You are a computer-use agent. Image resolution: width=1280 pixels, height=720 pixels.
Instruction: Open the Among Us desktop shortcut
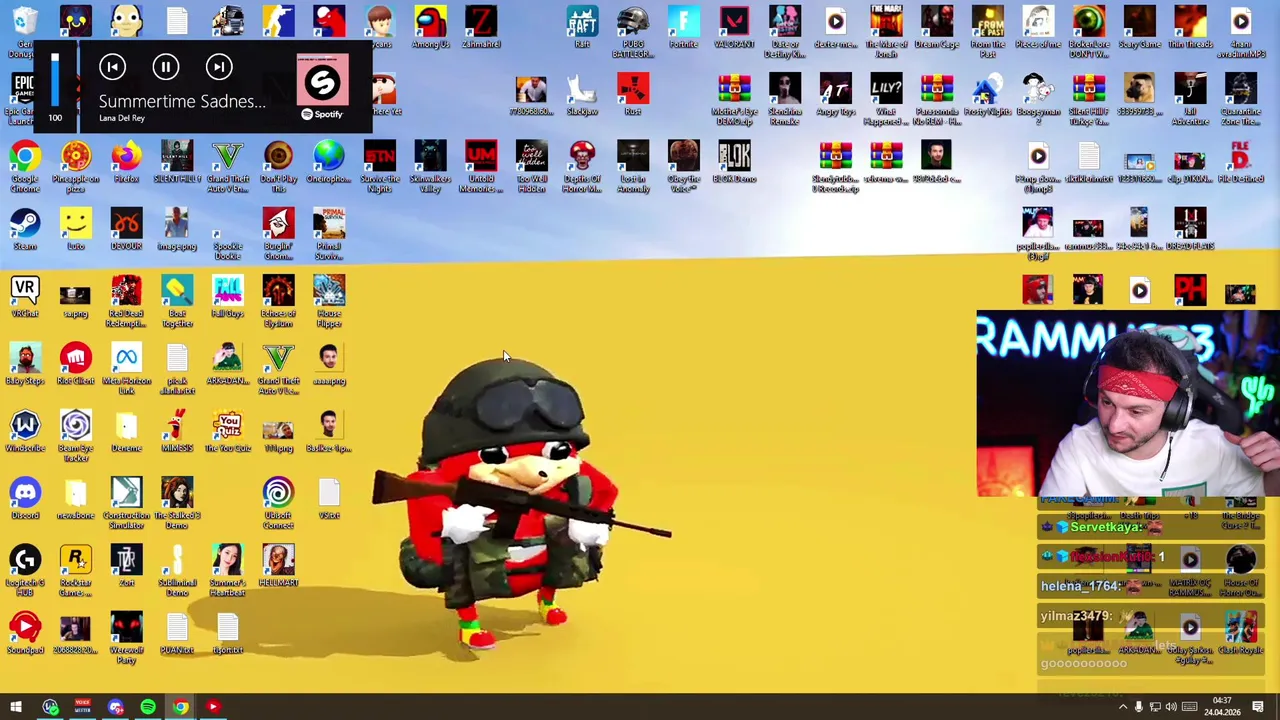tap(430, 28)
